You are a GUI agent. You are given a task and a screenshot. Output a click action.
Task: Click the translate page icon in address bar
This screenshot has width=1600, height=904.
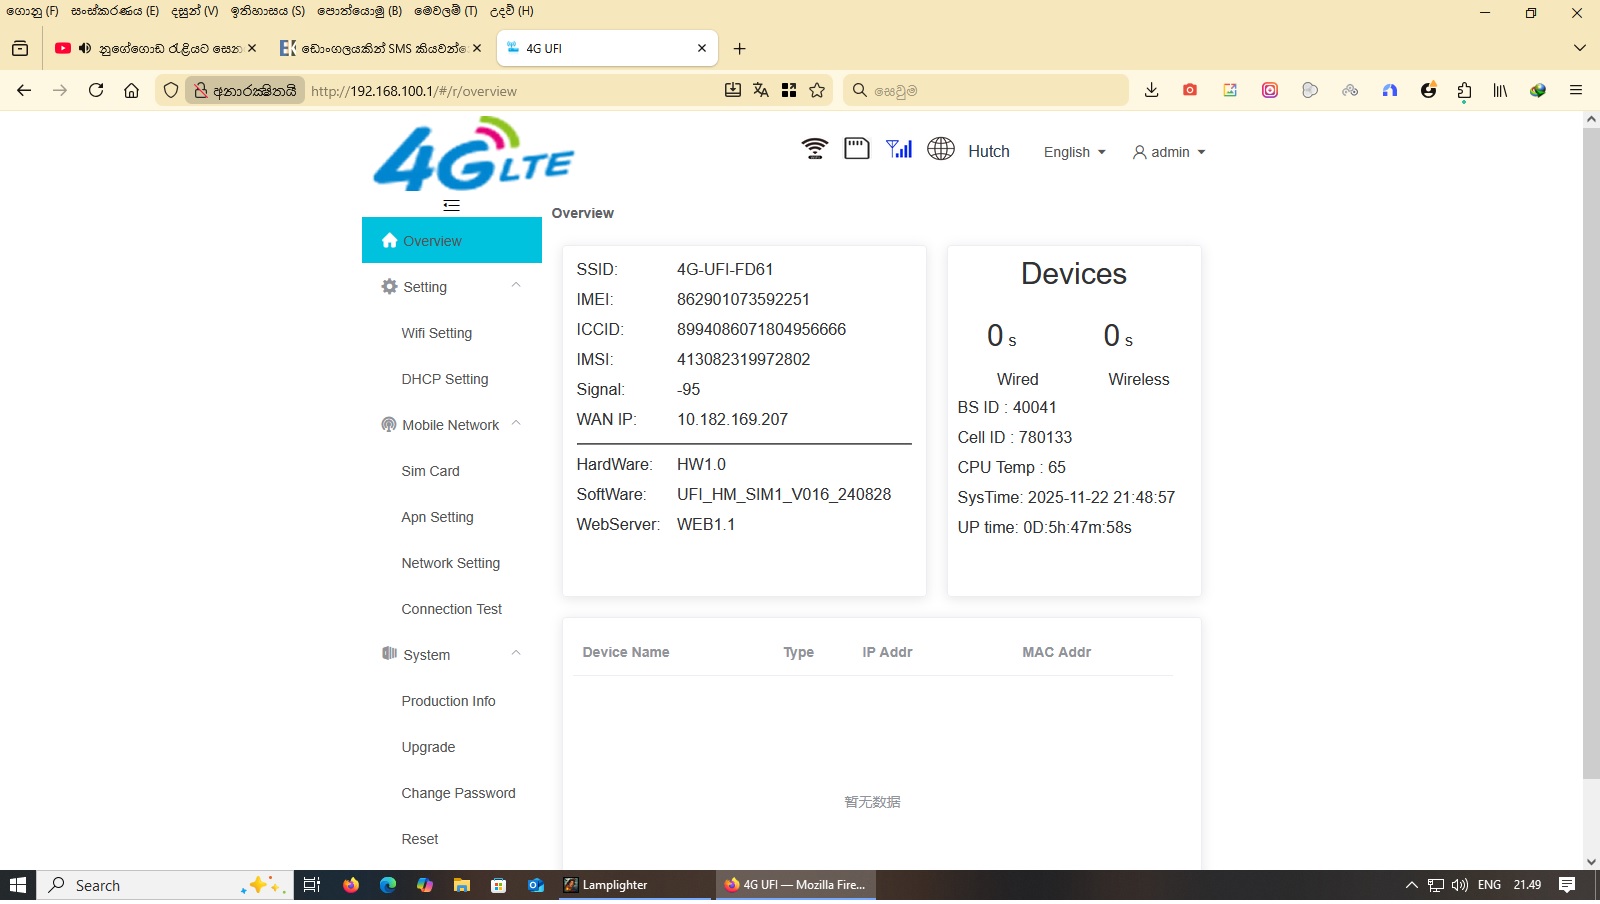[x=761, y=90]
